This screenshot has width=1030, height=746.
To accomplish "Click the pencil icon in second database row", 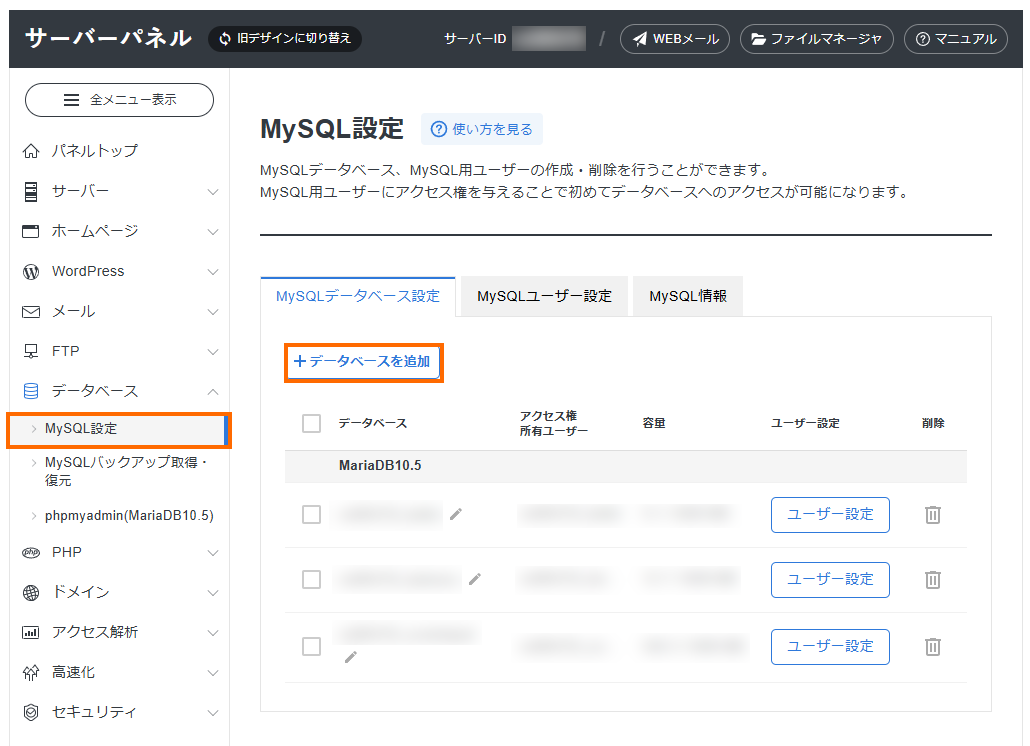I will click(475, 579).
